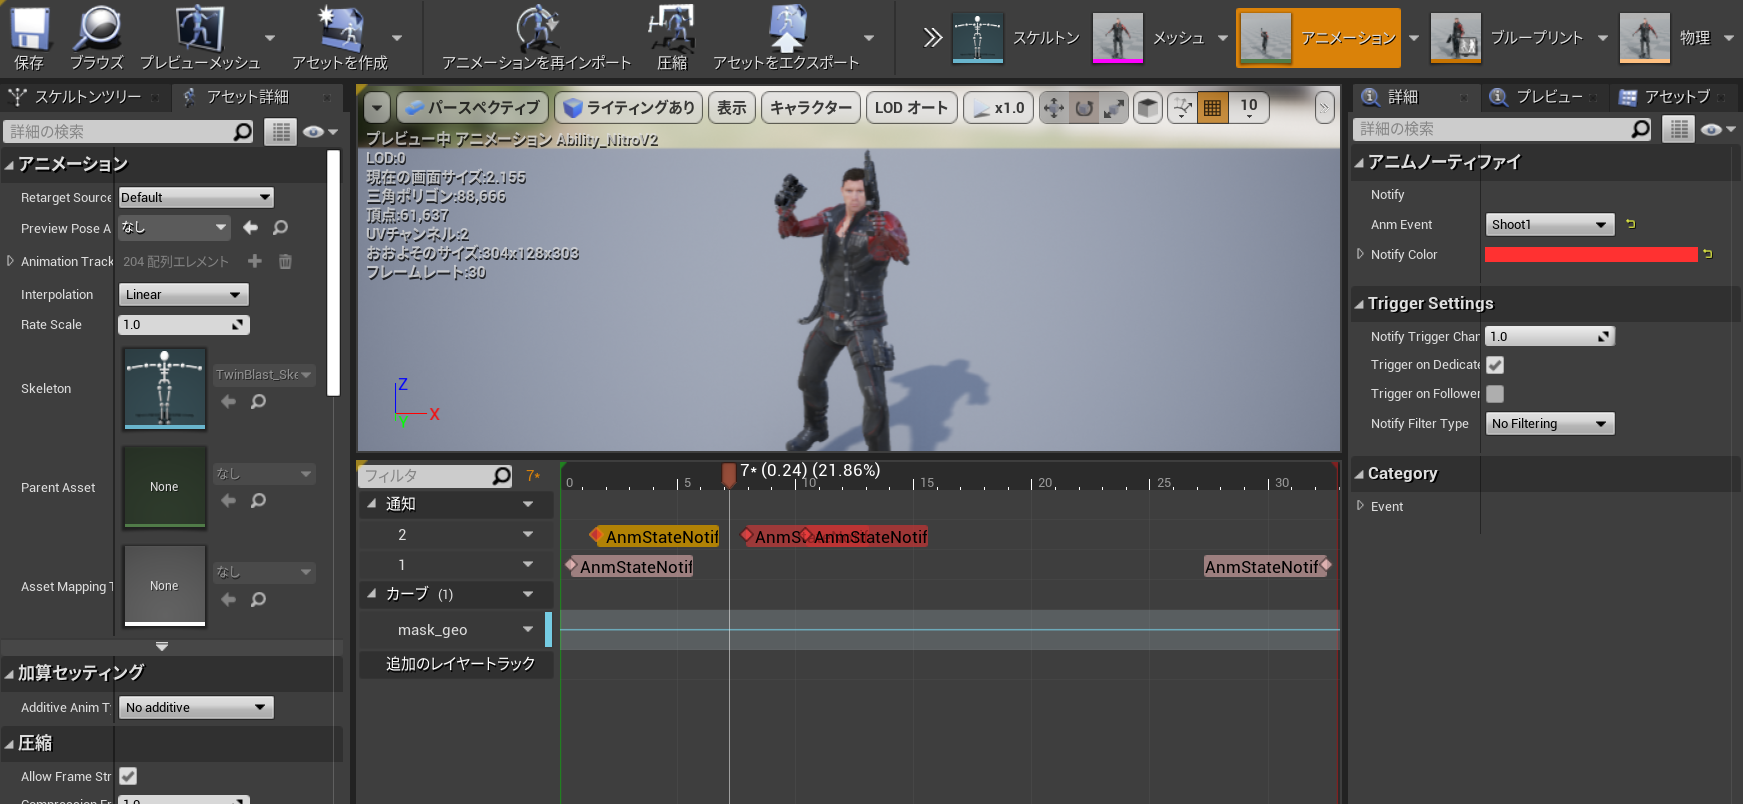The height and width of the screenshot is (804, 1744).
Task: Toggle the coordinate system cube icon
Action: (x=1148, y=107)
